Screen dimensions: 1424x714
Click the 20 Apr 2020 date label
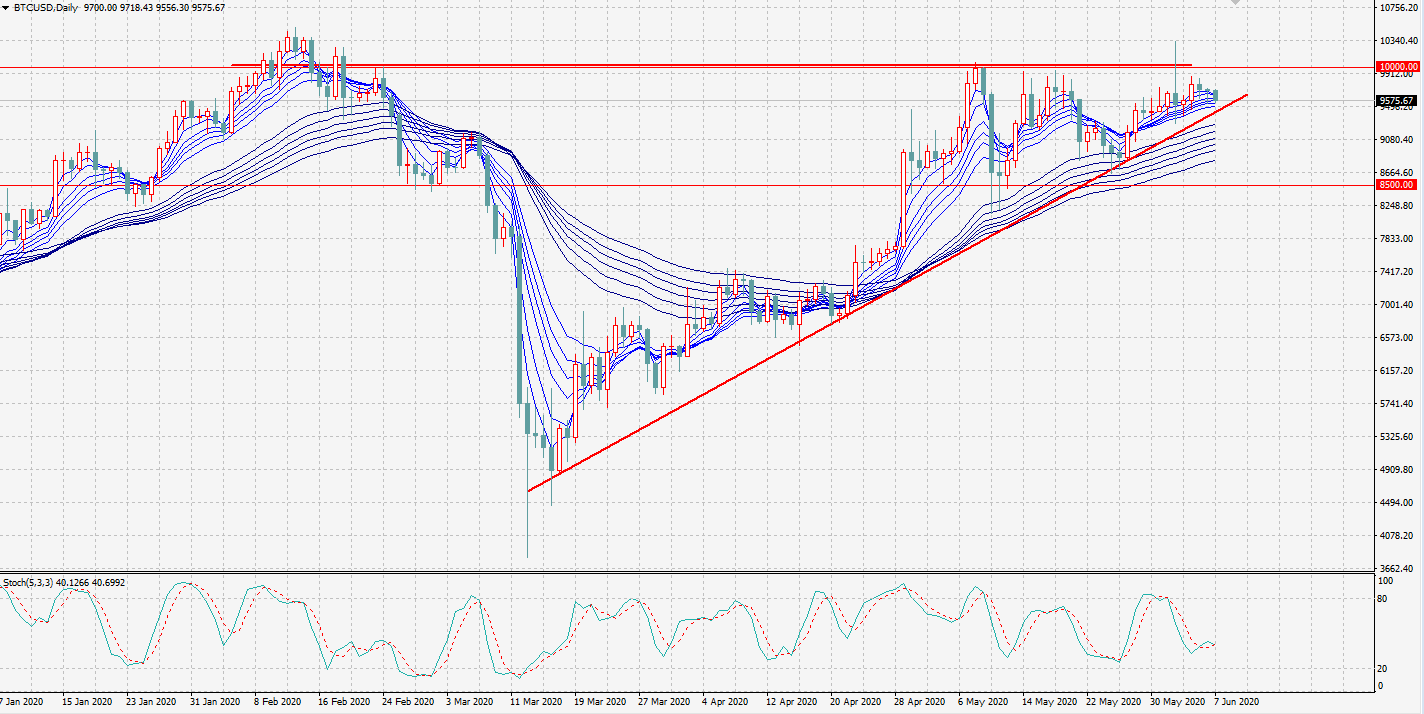855,702
